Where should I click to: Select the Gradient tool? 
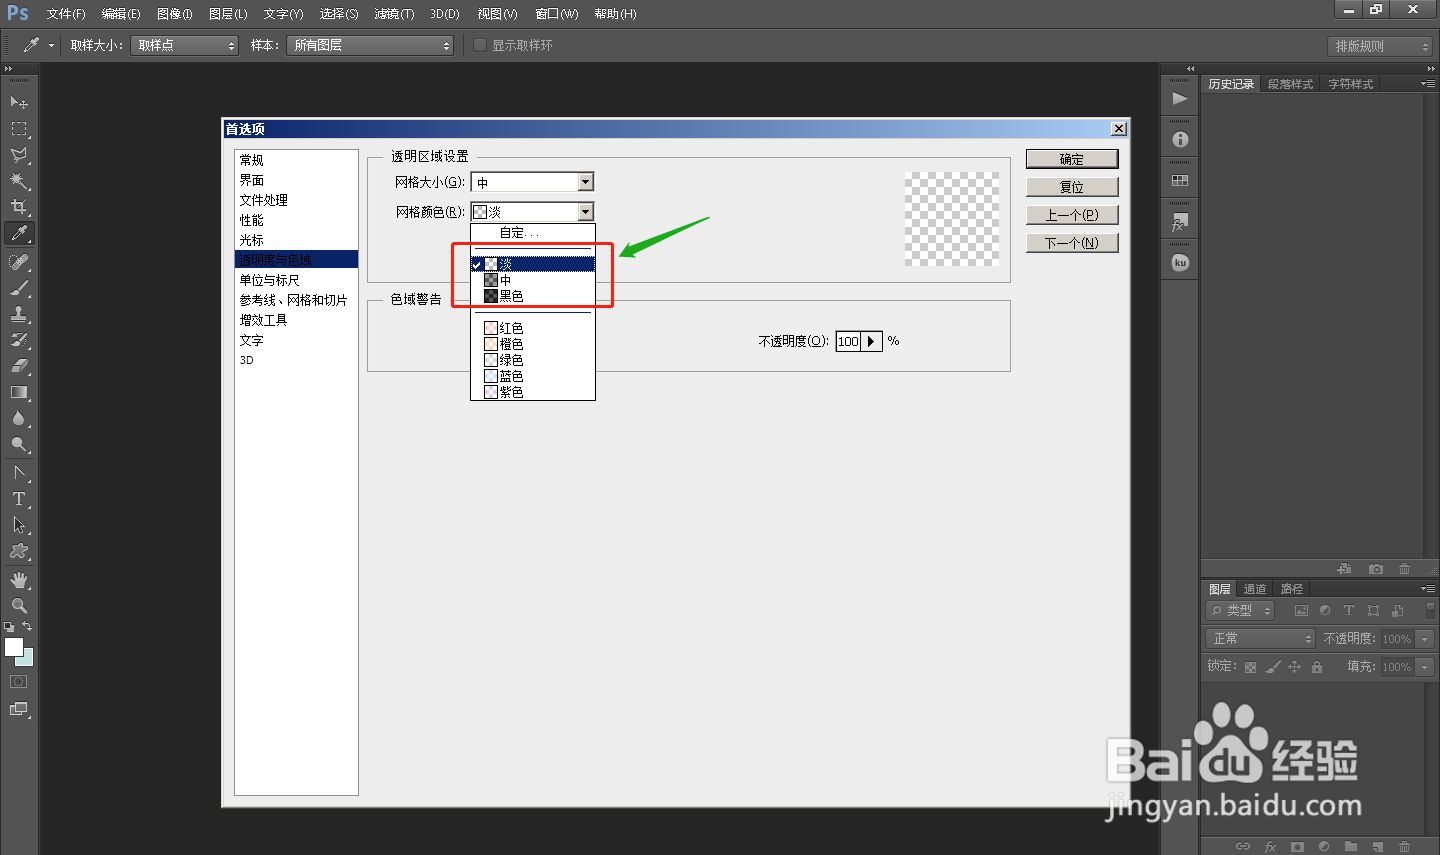tap(19, 392)
